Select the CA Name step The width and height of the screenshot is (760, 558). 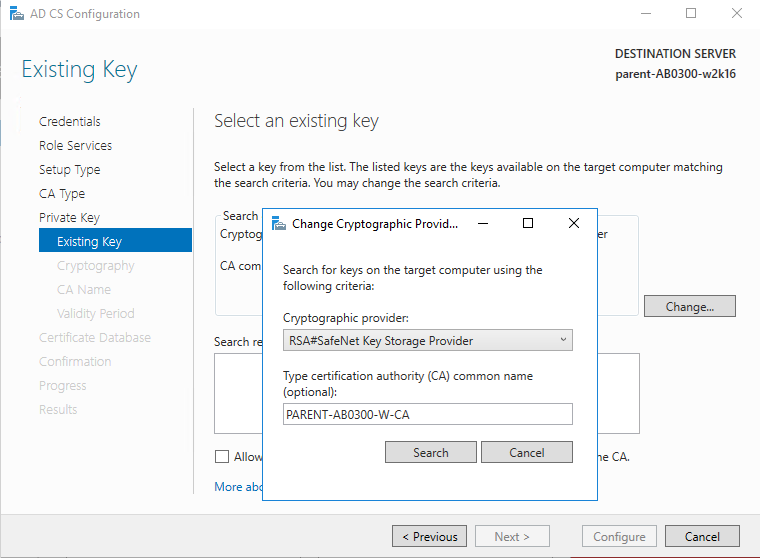(84, 289)
